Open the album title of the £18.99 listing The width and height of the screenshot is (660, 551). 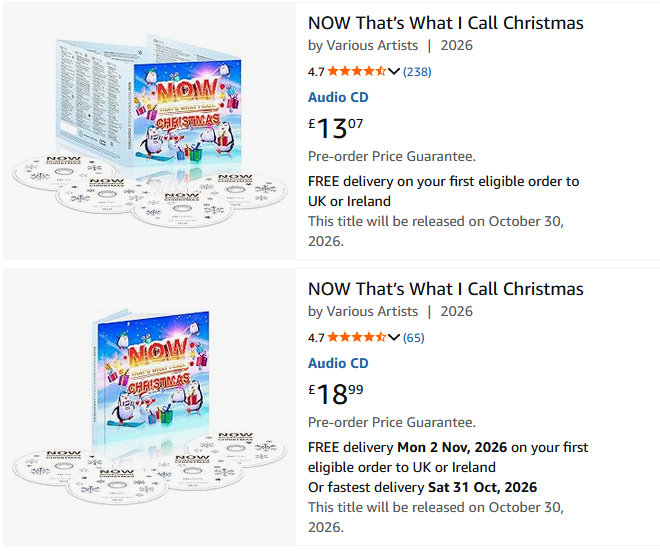point(445,289)
